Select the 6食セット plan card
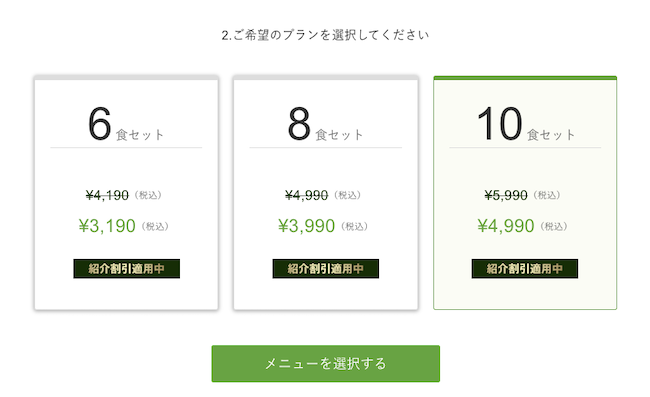650x397 pixels. click(126, 193)
